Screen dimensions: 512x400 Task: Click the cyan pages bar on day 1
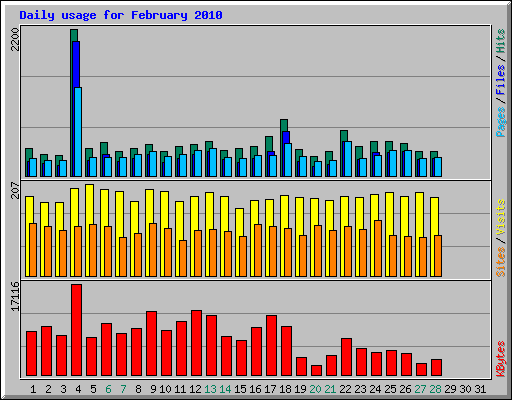point(33,167)
